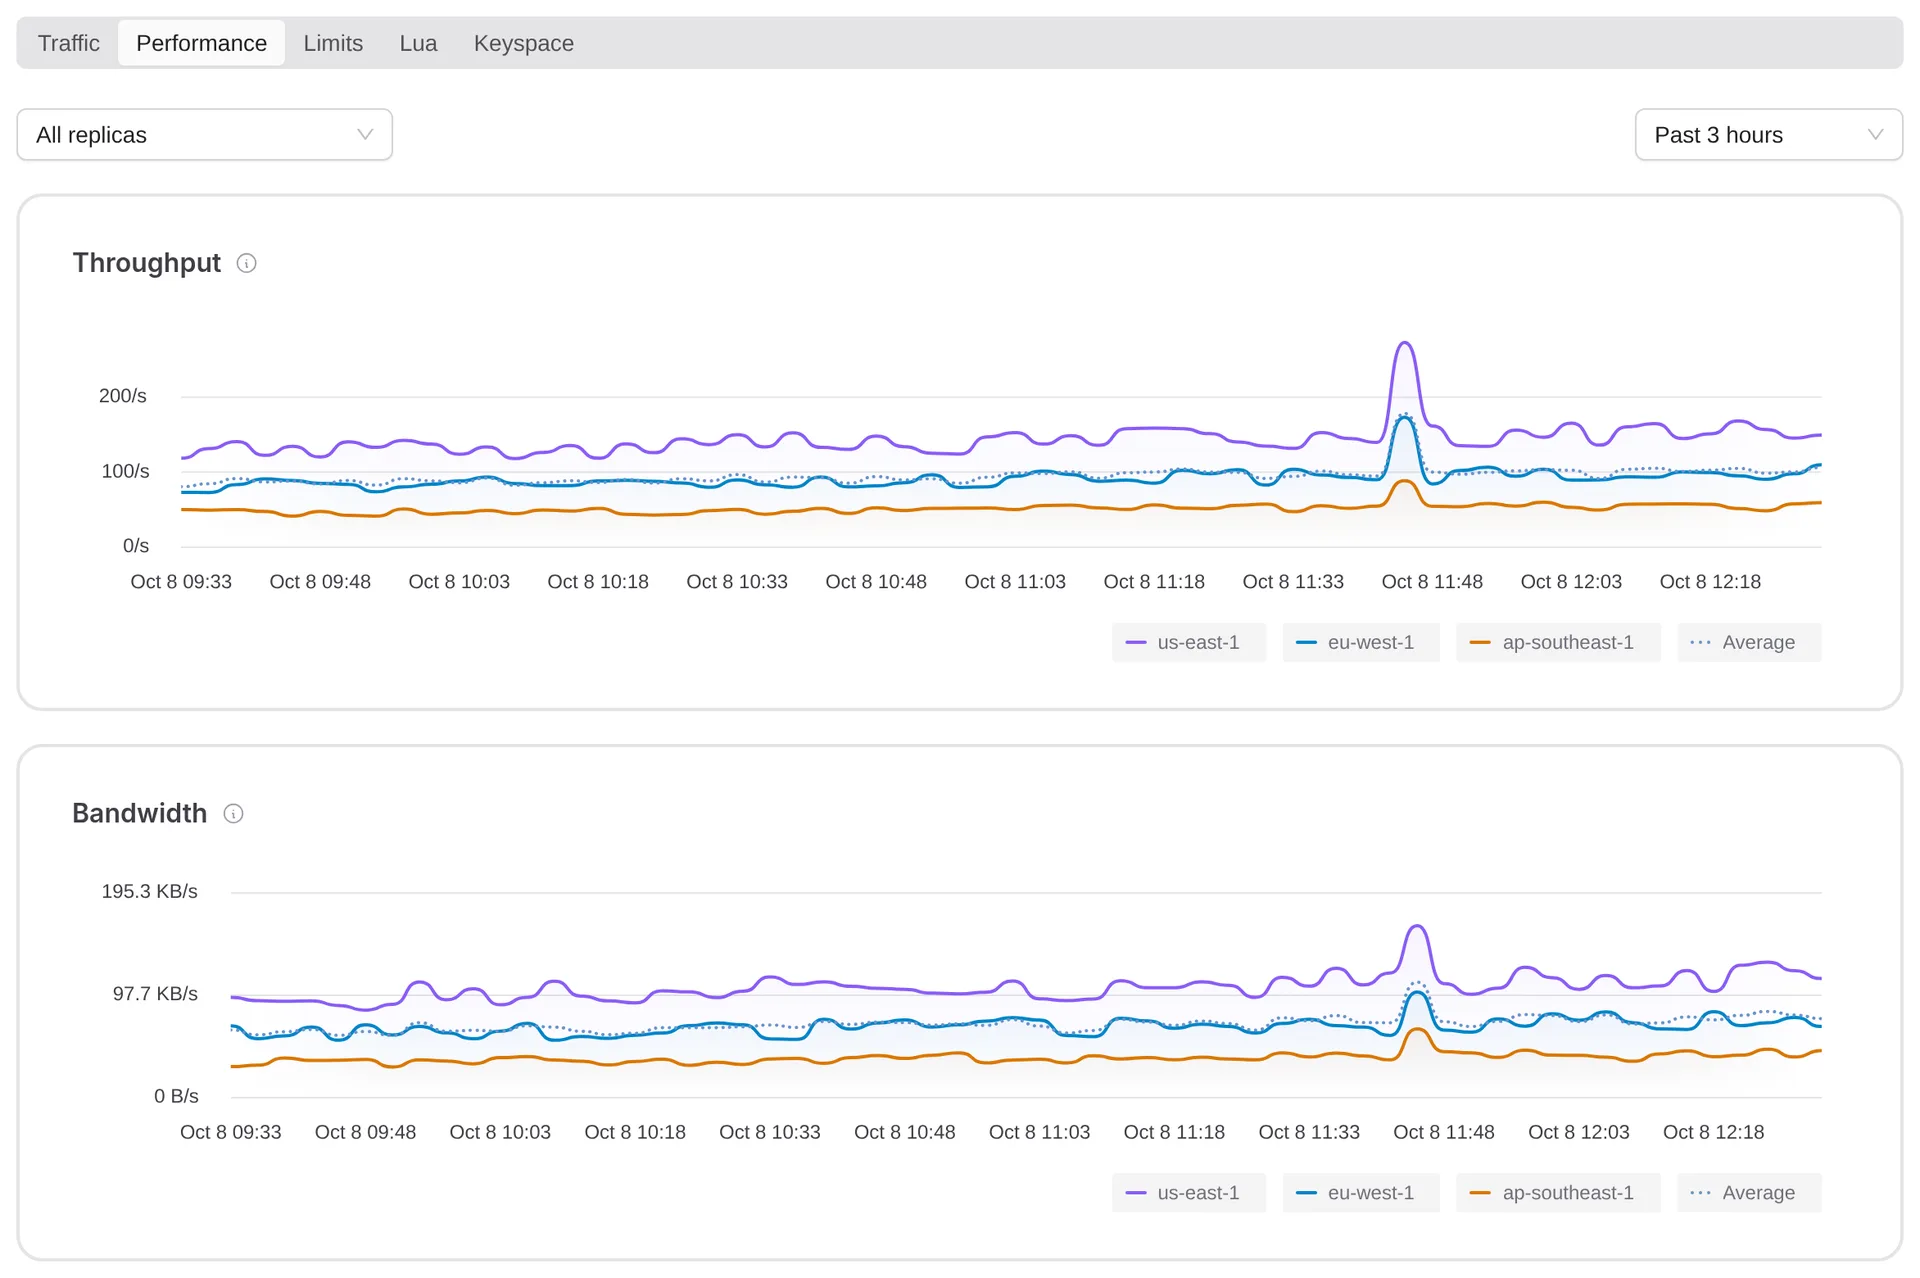Click Oct 8 11:03 label under Bandwidth chart

click(1039, 1132)
